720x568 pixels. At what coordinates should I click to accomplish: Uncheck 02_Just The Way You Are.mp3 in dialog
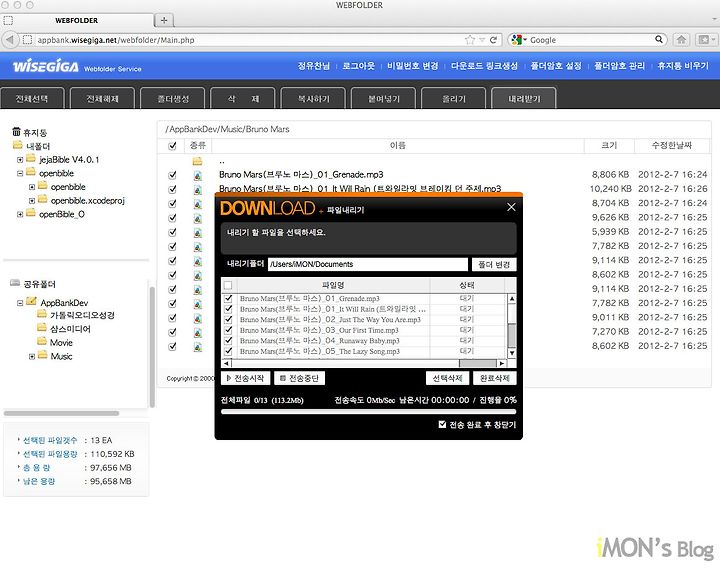pyautogui.click(x=228, y=319)
